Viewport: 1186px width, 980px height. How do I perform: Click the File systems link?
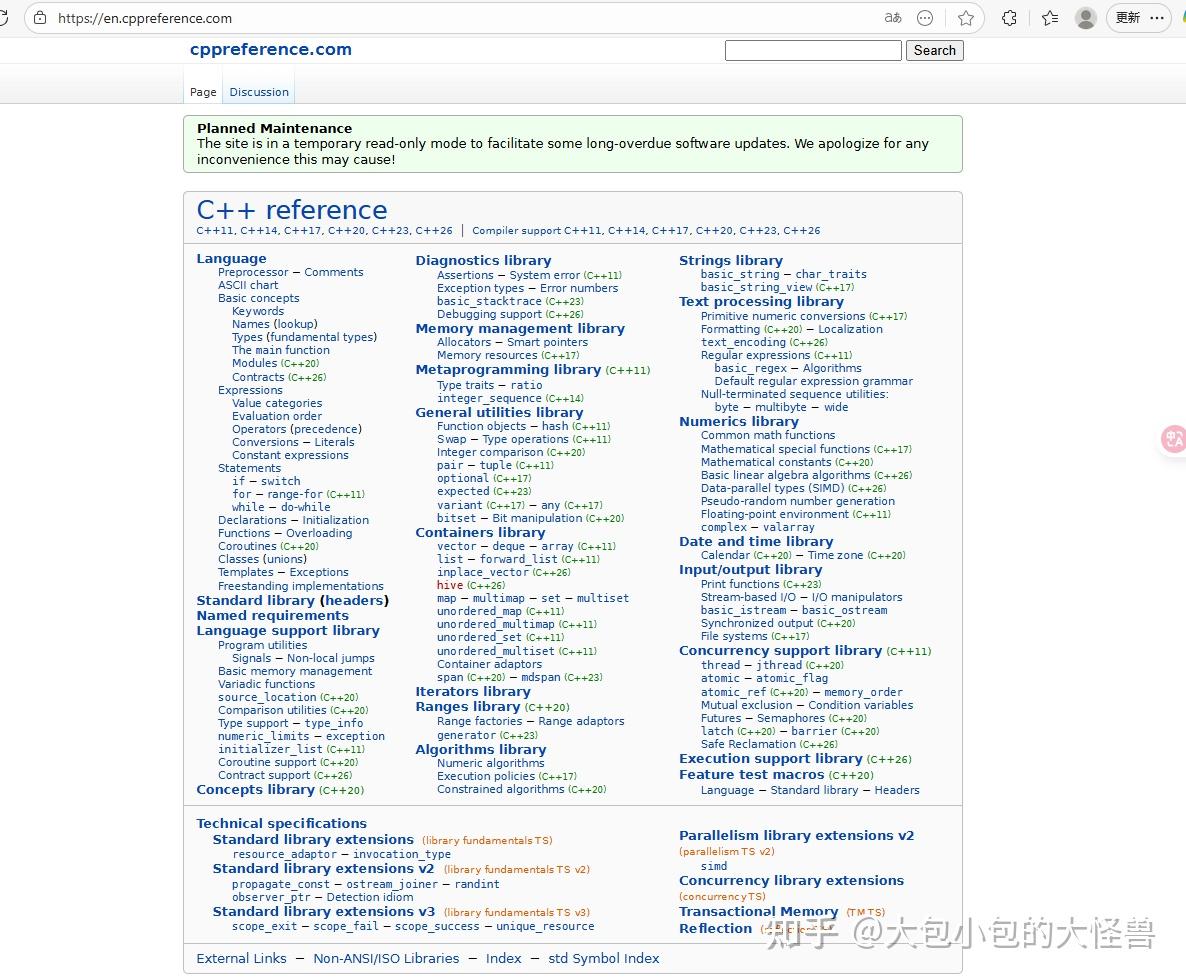pos(734,636)
